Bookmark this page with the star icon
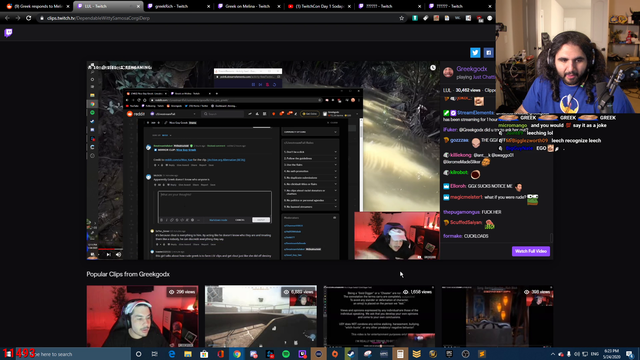640x360 pixels. [402, 18]
